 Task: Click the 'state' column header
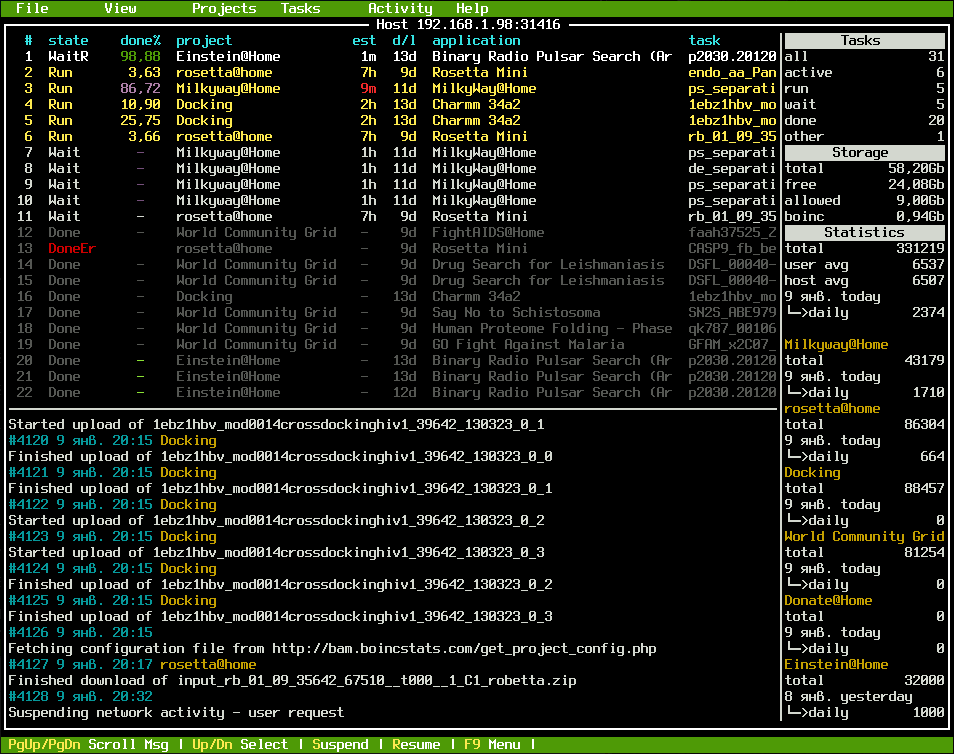tap(68, 40)
